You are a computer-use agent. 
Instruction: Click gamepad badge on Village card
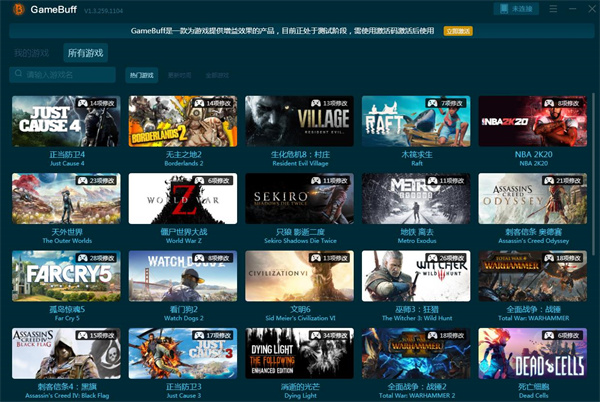coord(329,103)
